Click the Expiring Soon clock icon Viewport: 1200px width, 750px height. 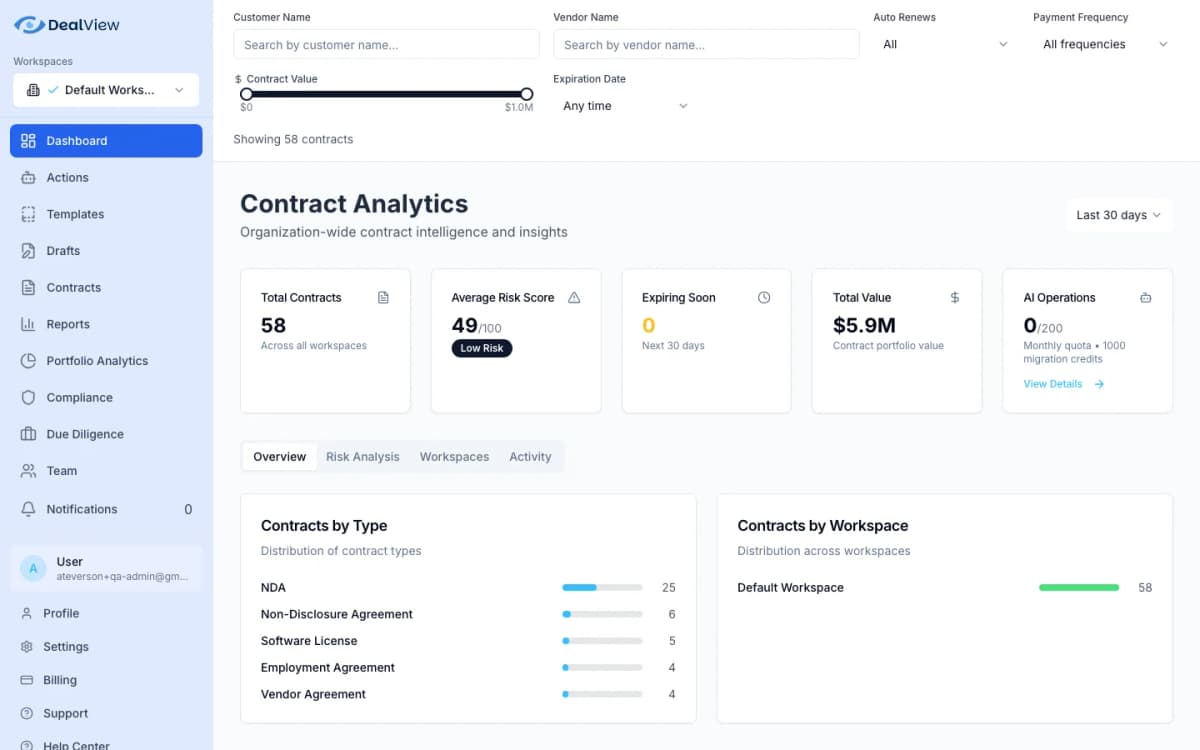[x=763, y=297]
